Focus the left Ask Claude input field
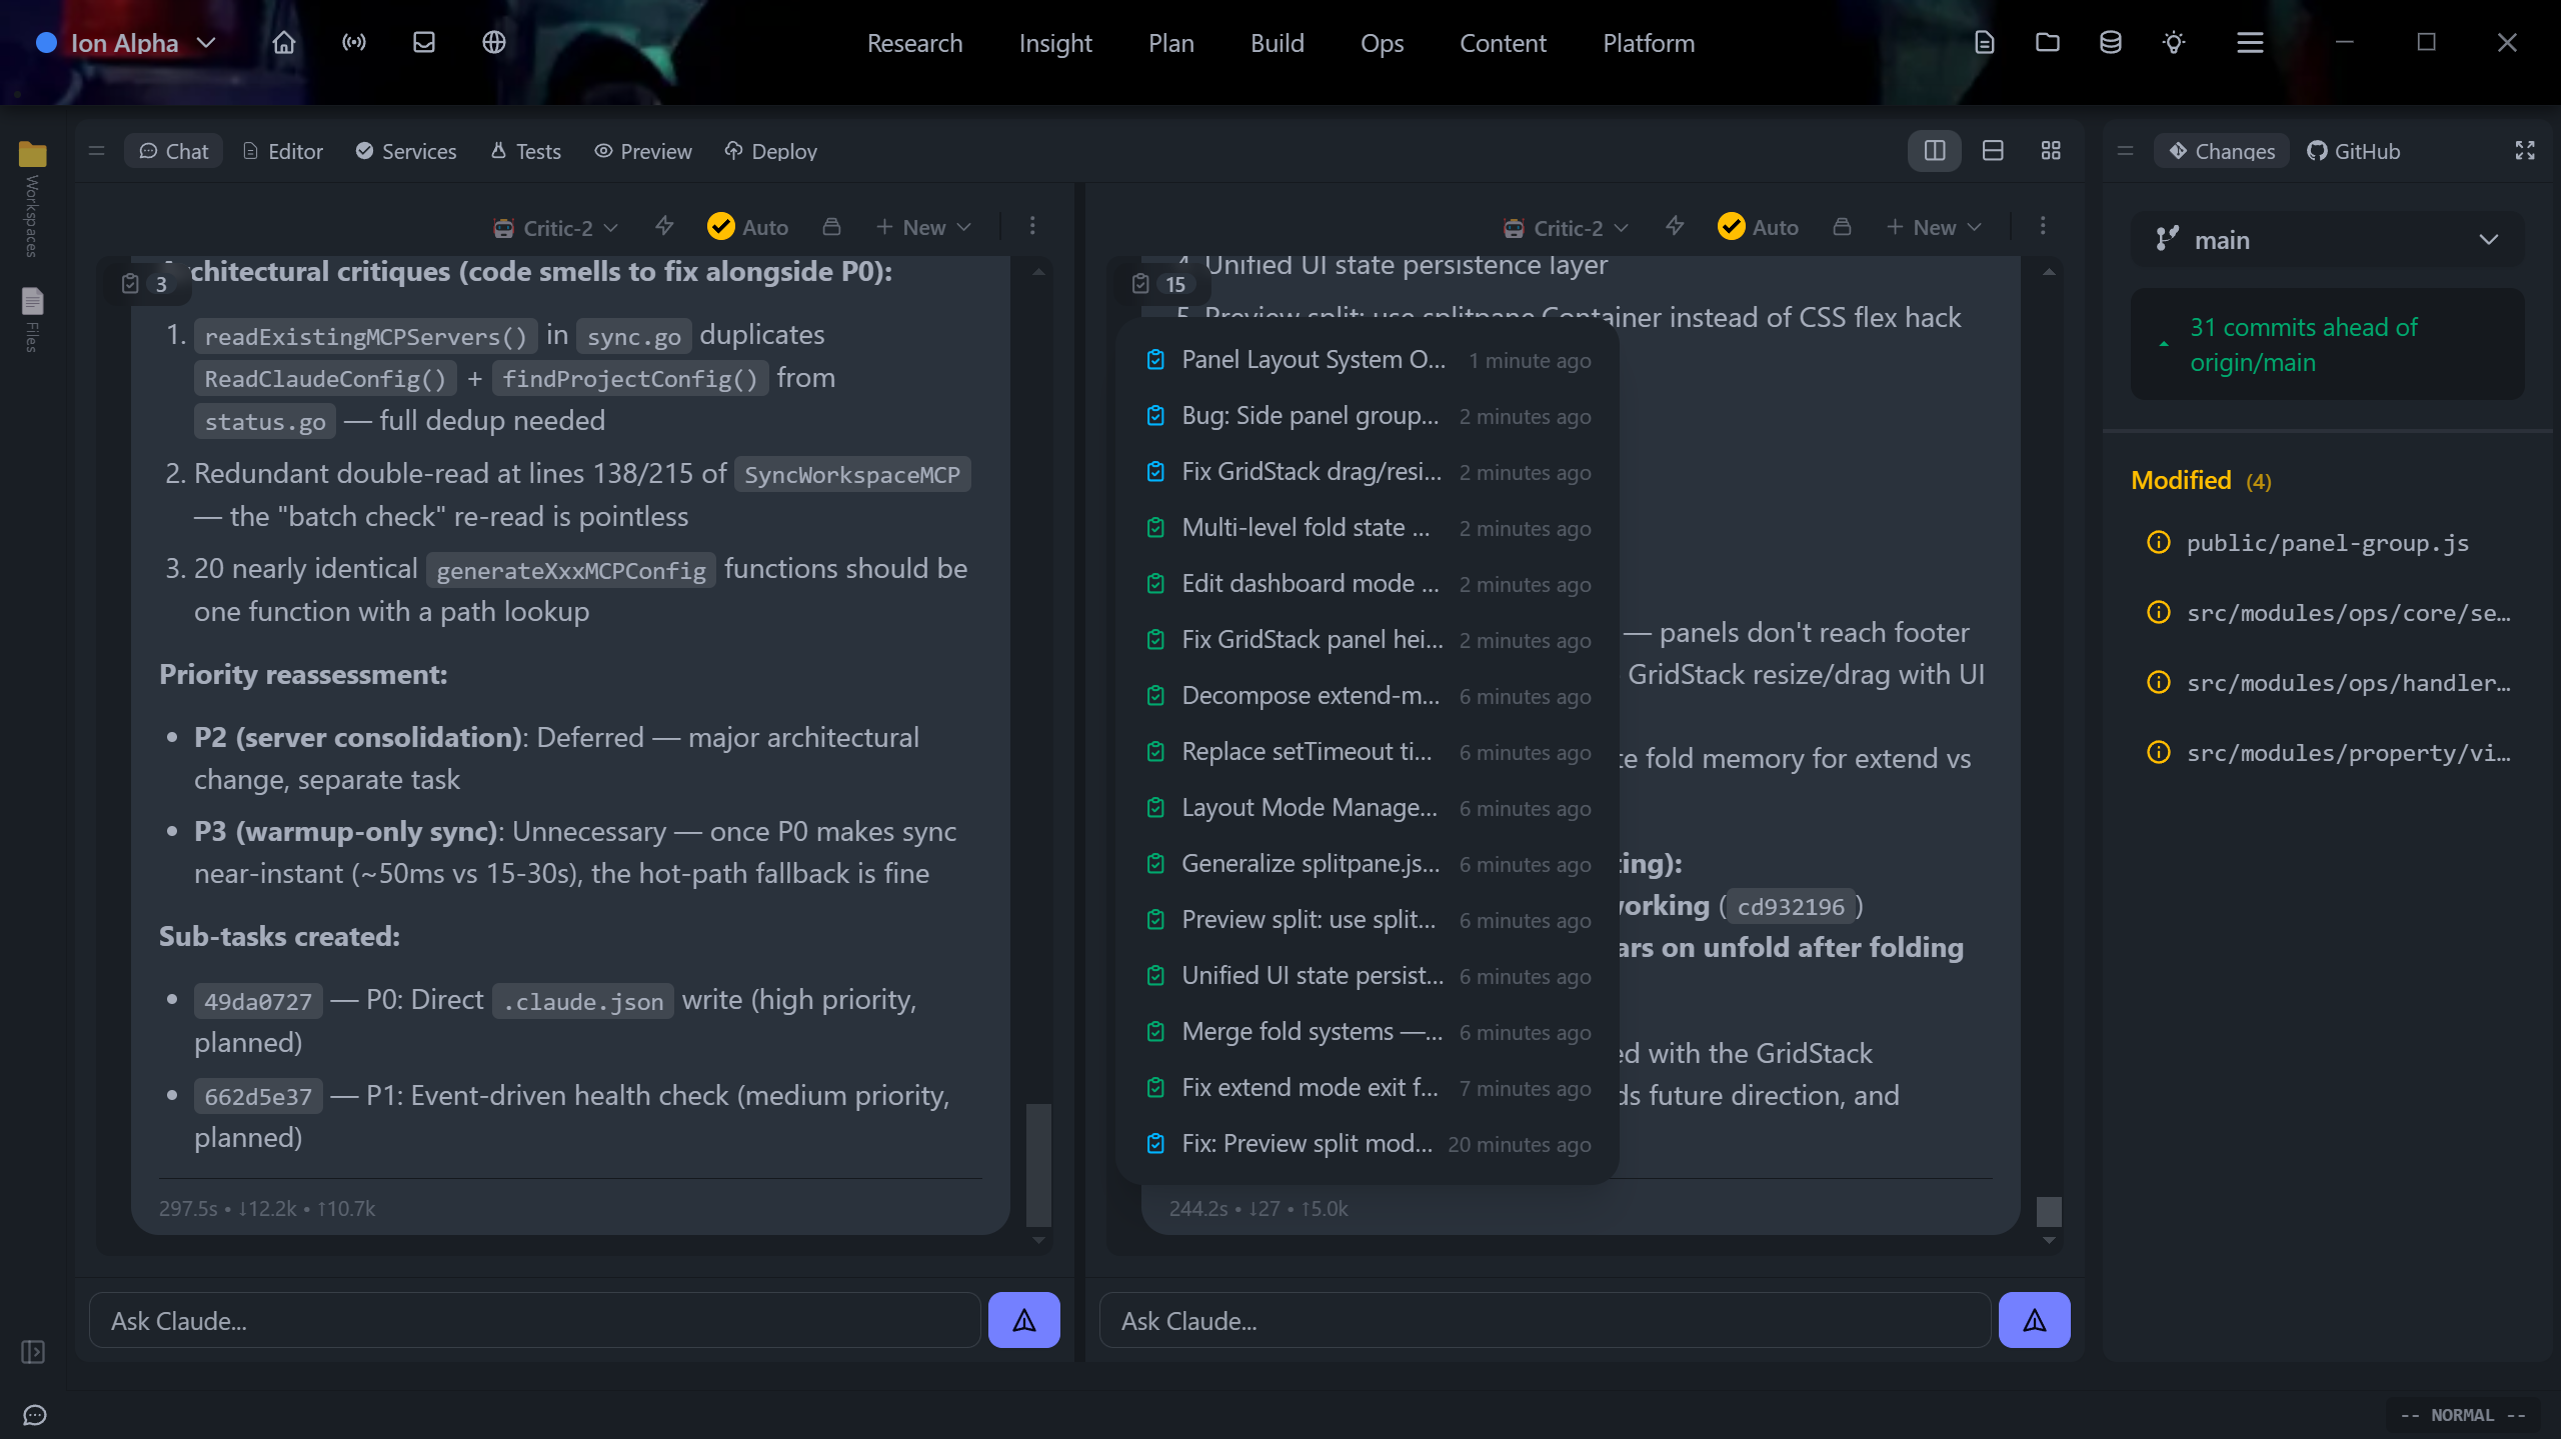 coord(535,1320)
